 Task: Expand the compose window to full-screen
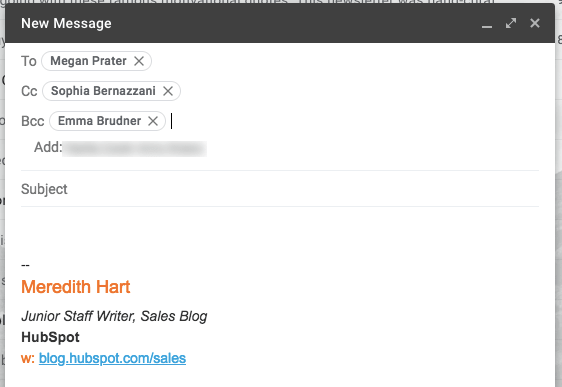[511, 23]
